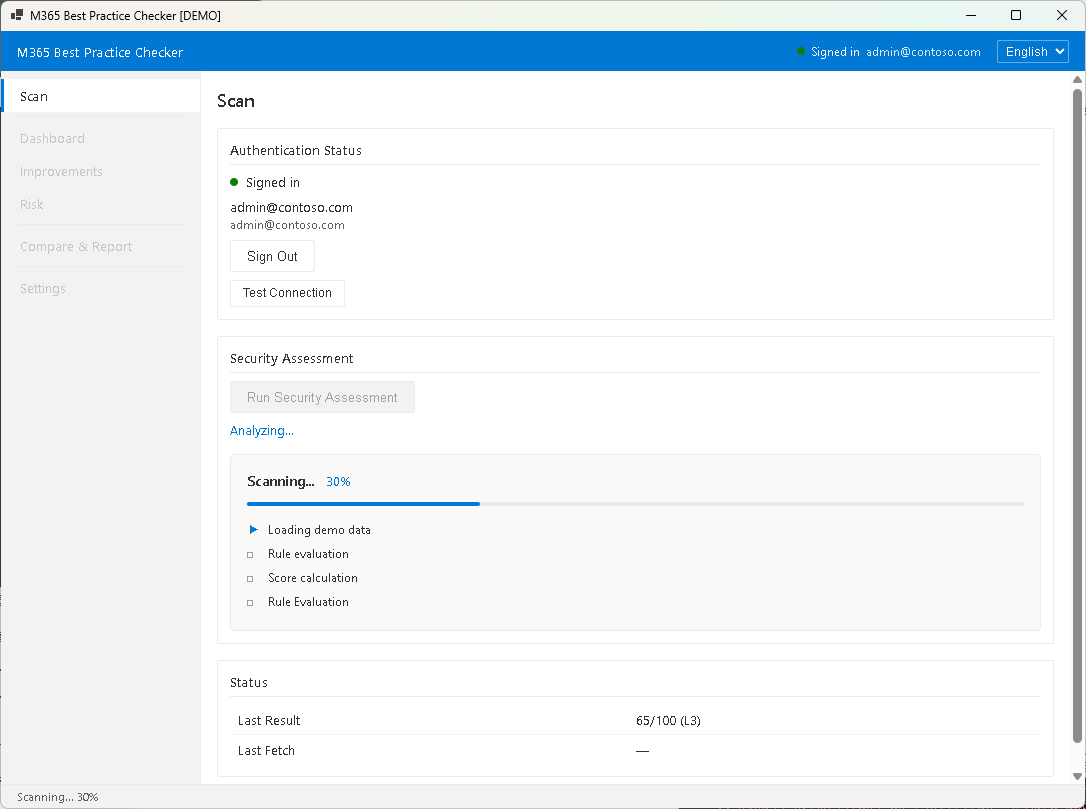Screen dimensions: 1086x809
Task: Click the blue arrow next to Loading demo data
Action: [253, 530]
